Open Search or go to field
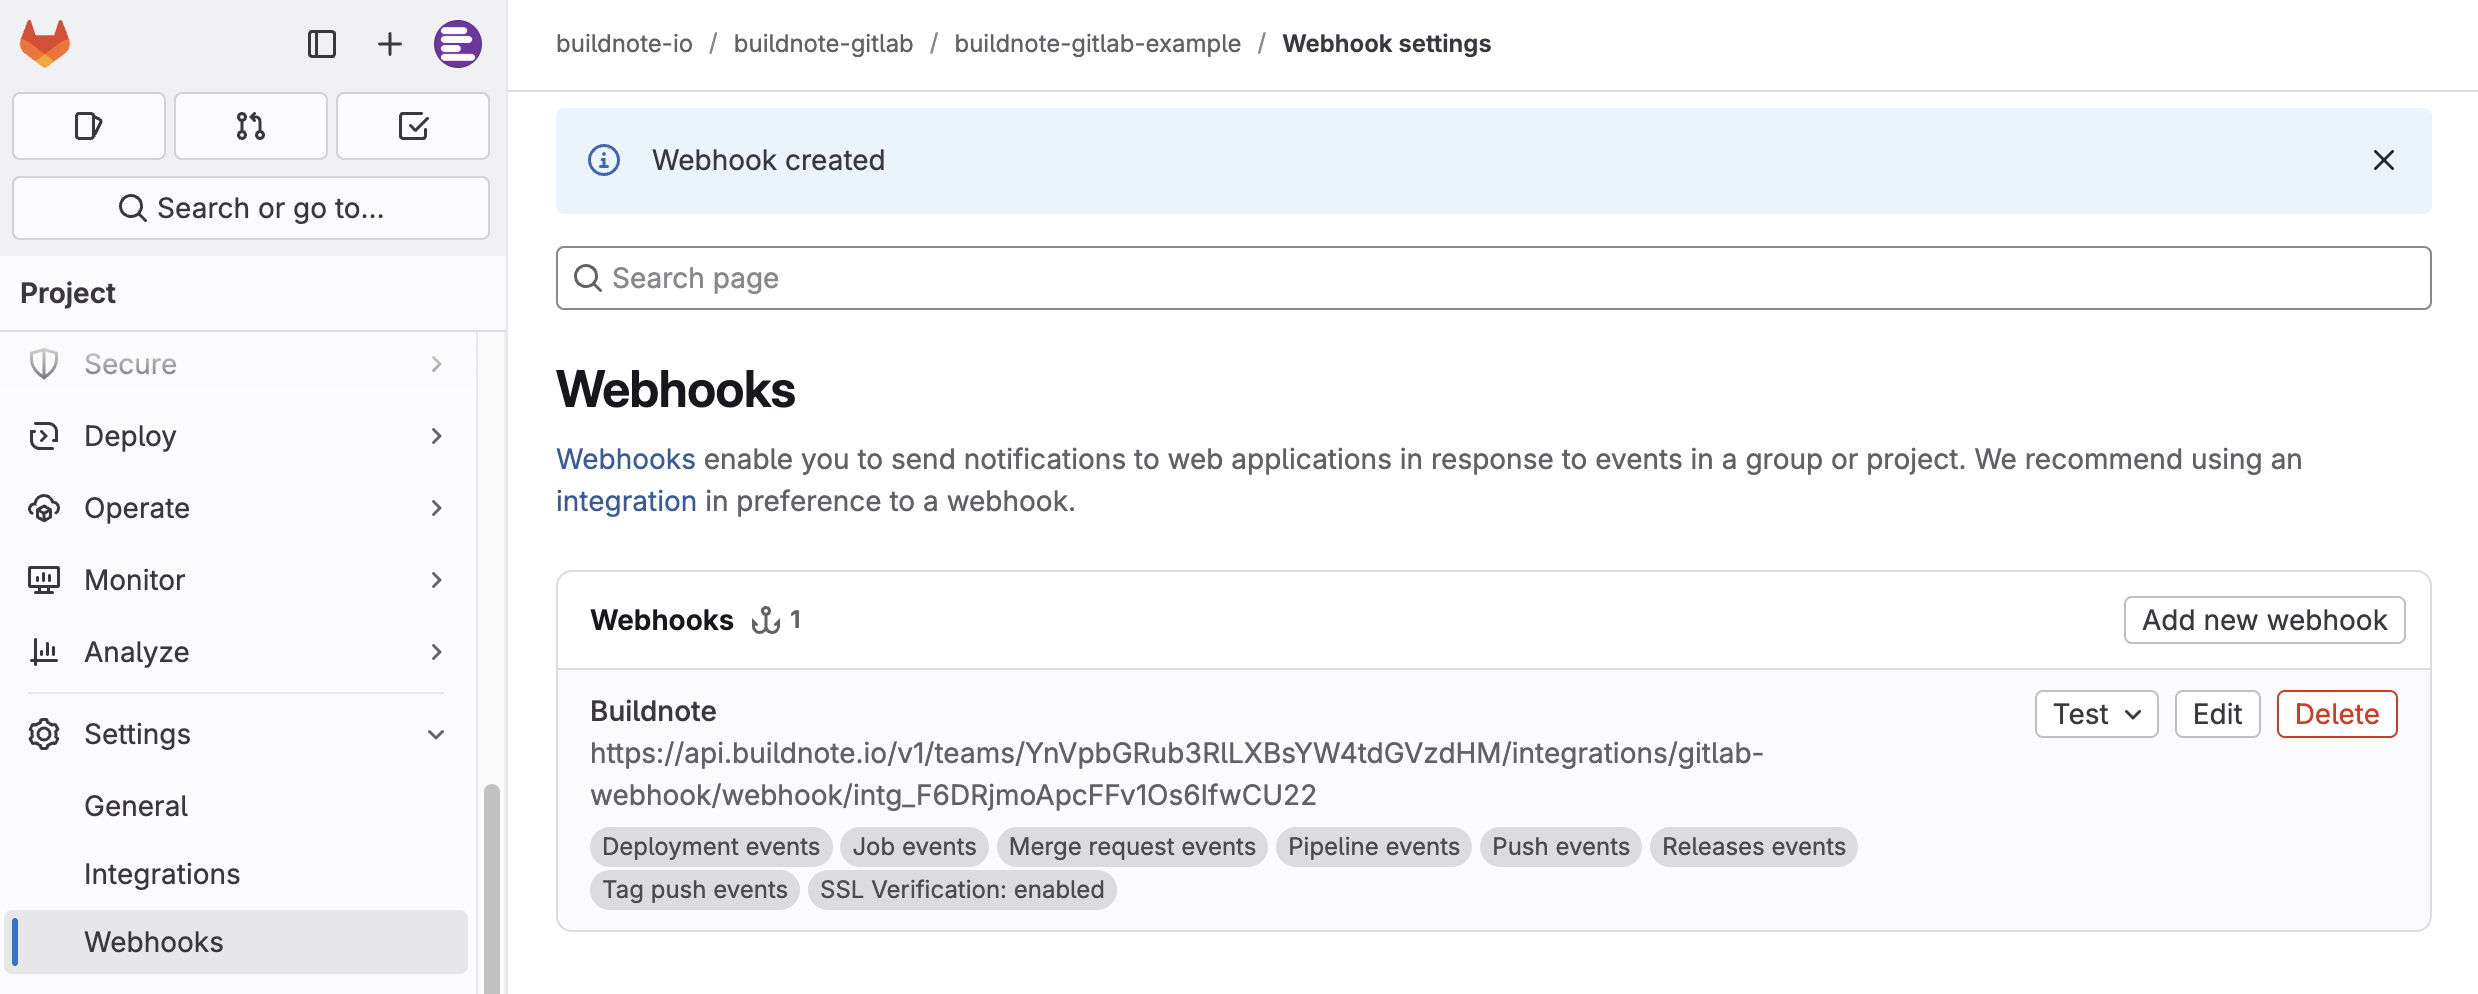 click(251, 208)
